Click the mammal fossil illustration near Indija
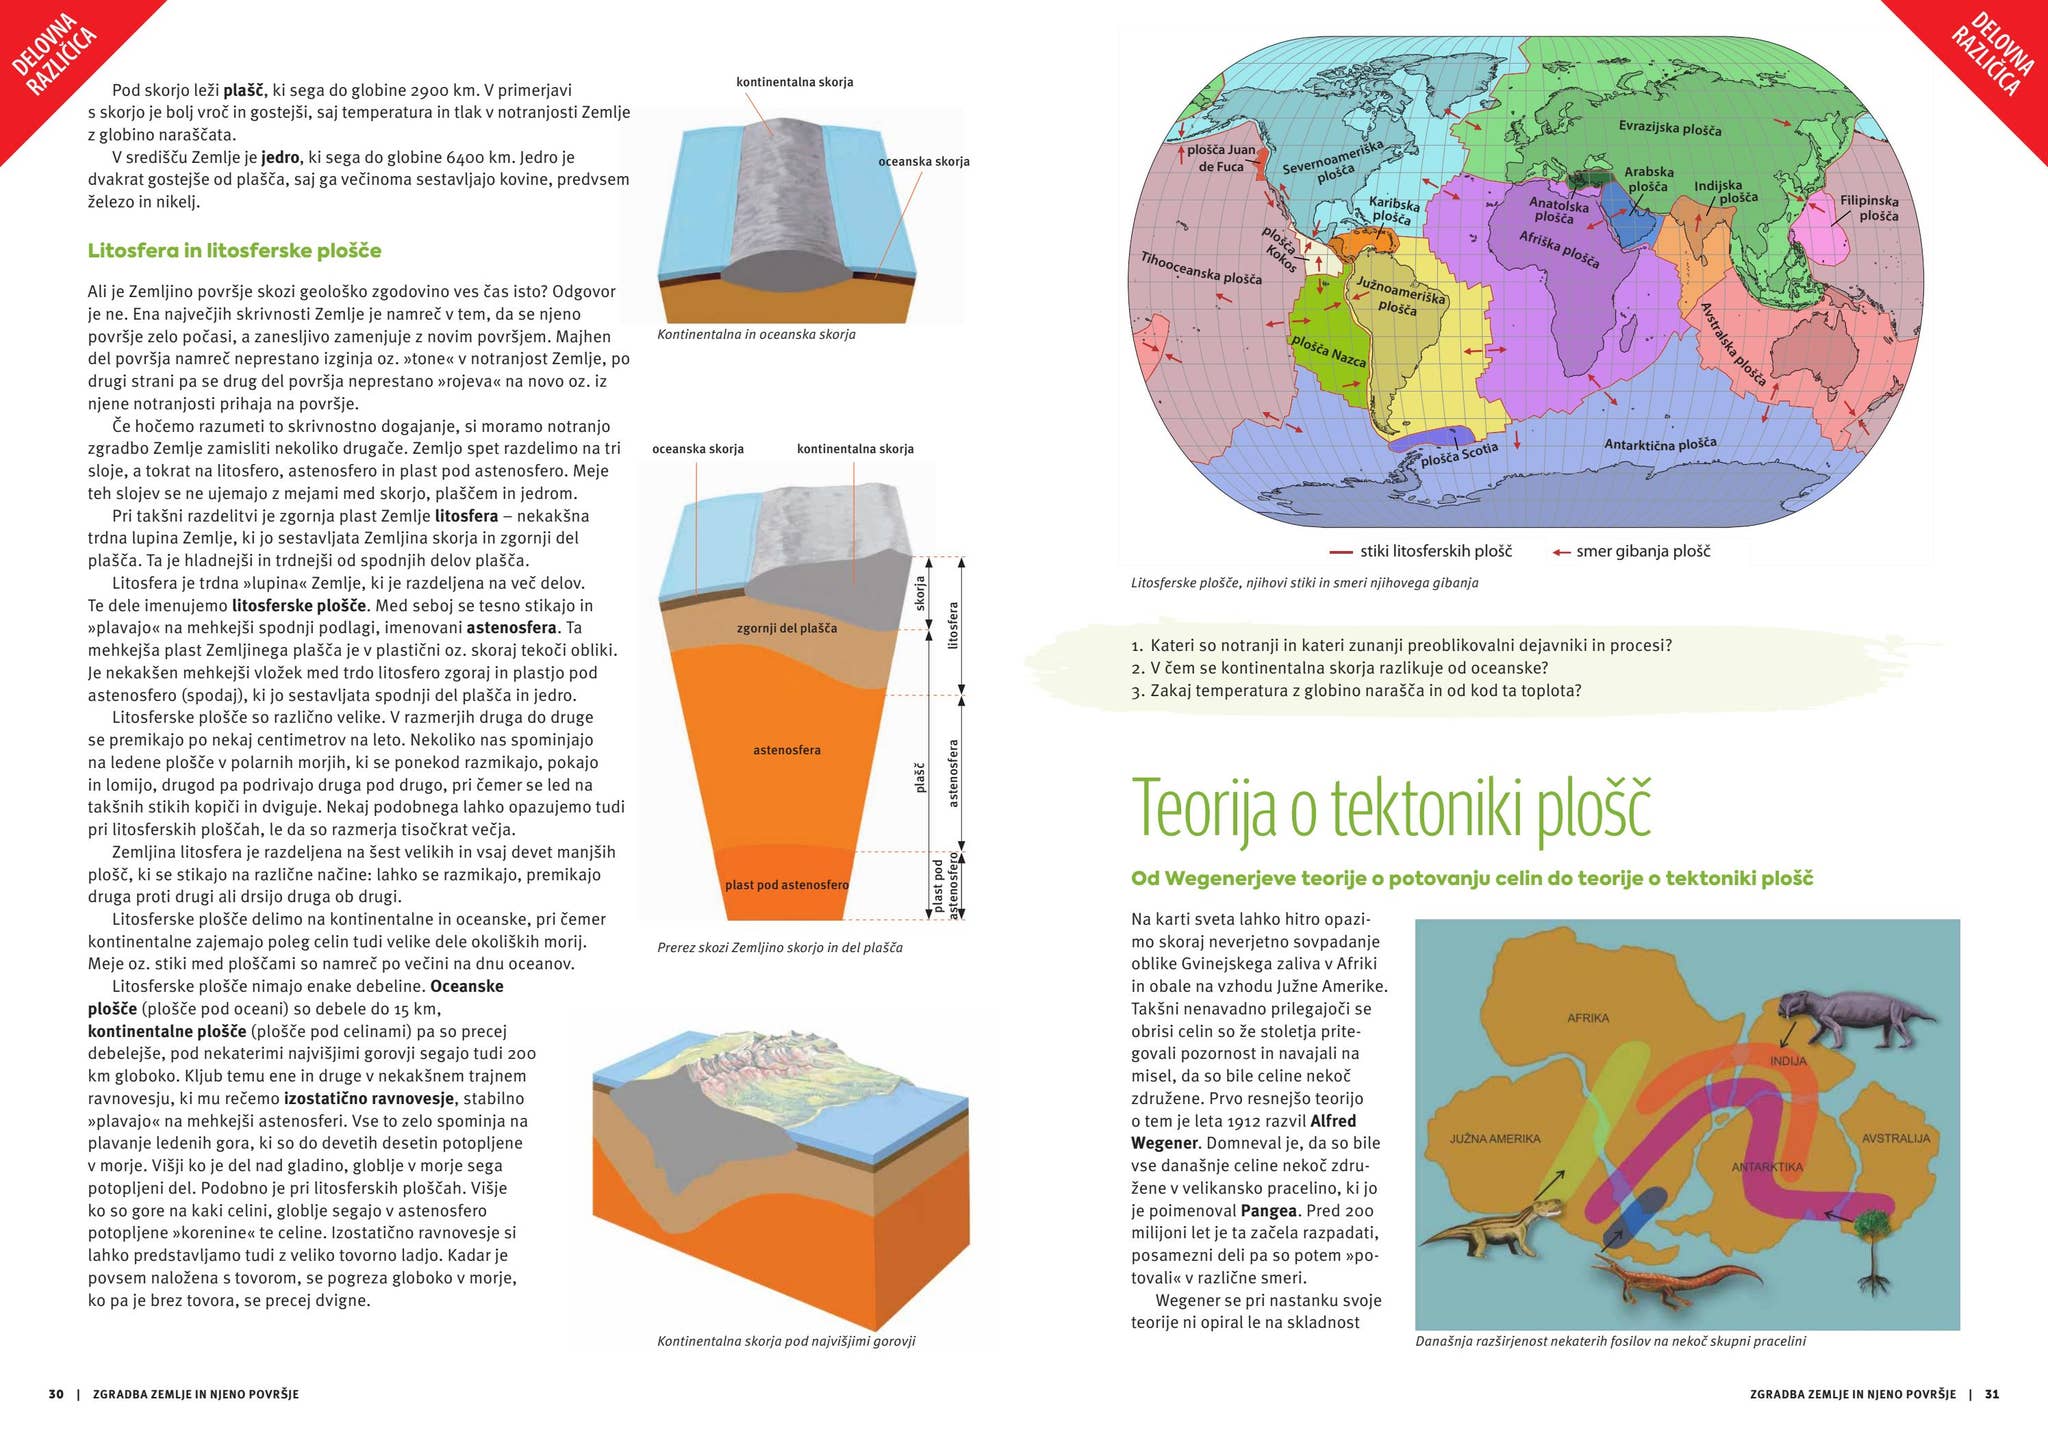2048x1447 pixels. click(1855, 1013)
